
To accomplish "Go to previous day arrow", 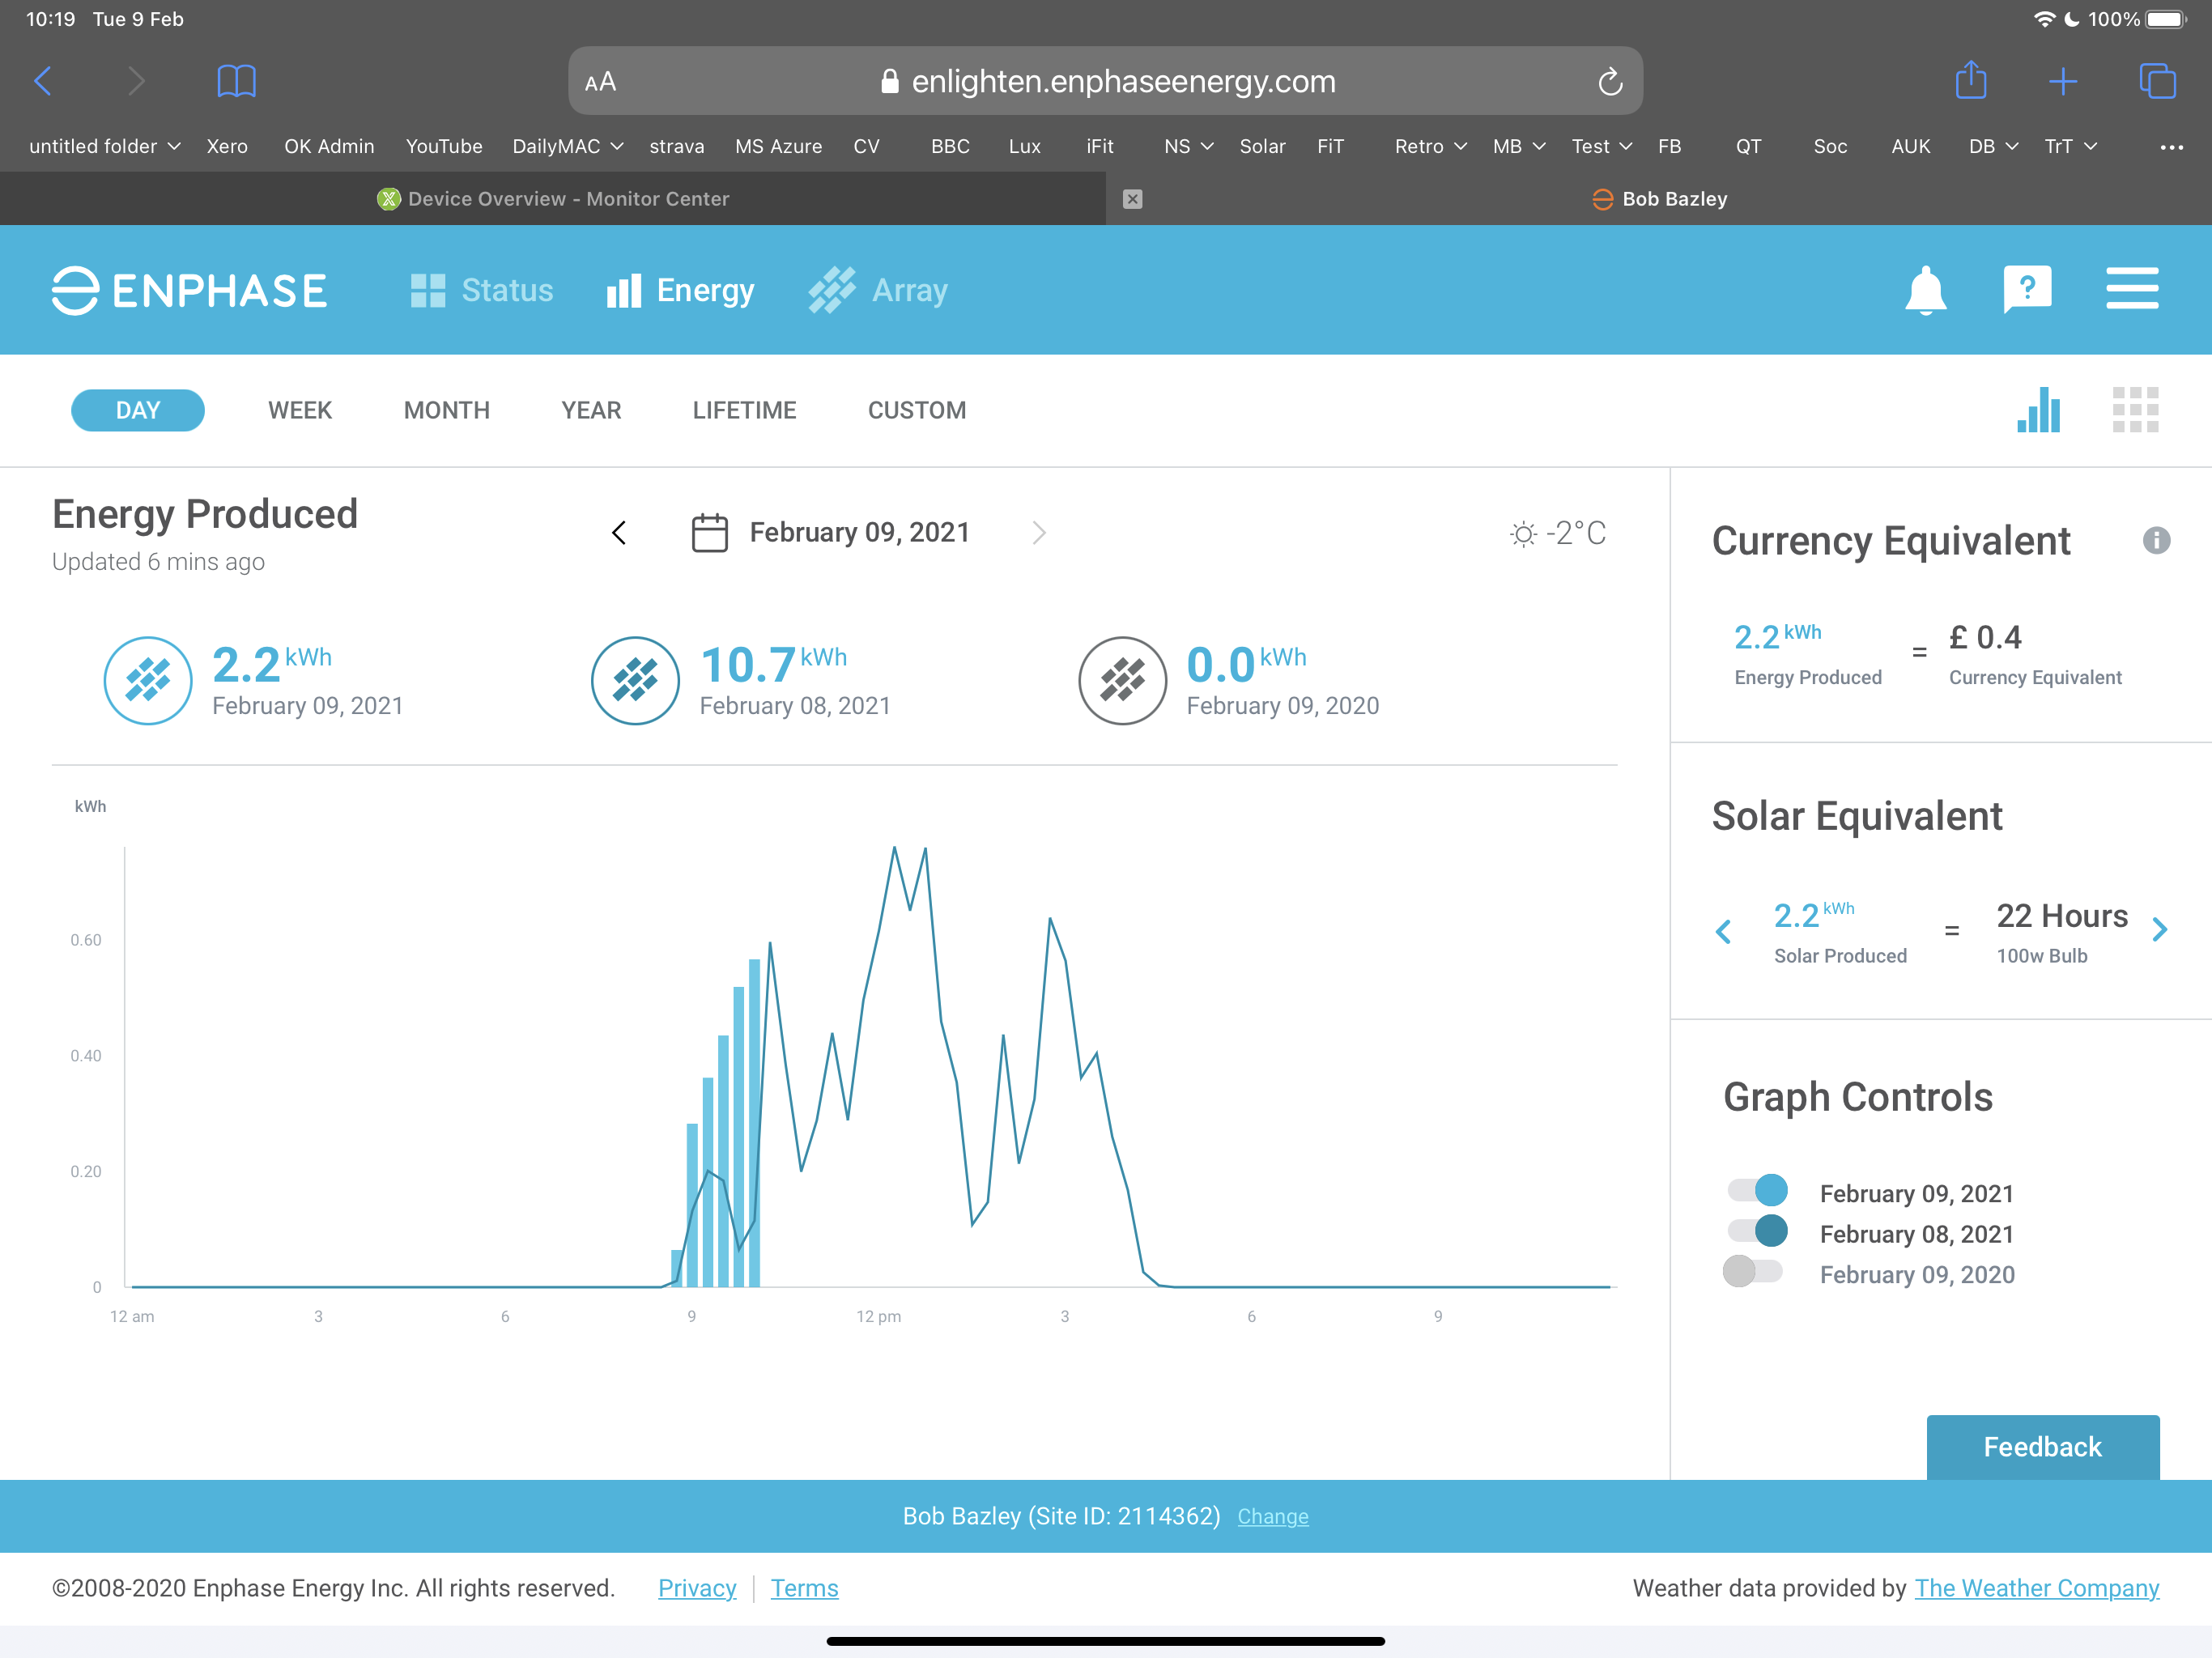I will click(619, 533).
